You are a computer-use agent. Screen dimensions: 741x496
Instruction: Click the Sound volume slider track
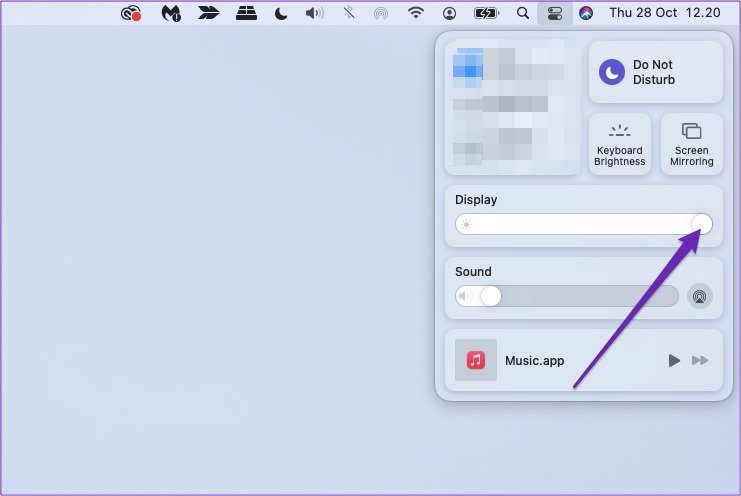point(567,296)
